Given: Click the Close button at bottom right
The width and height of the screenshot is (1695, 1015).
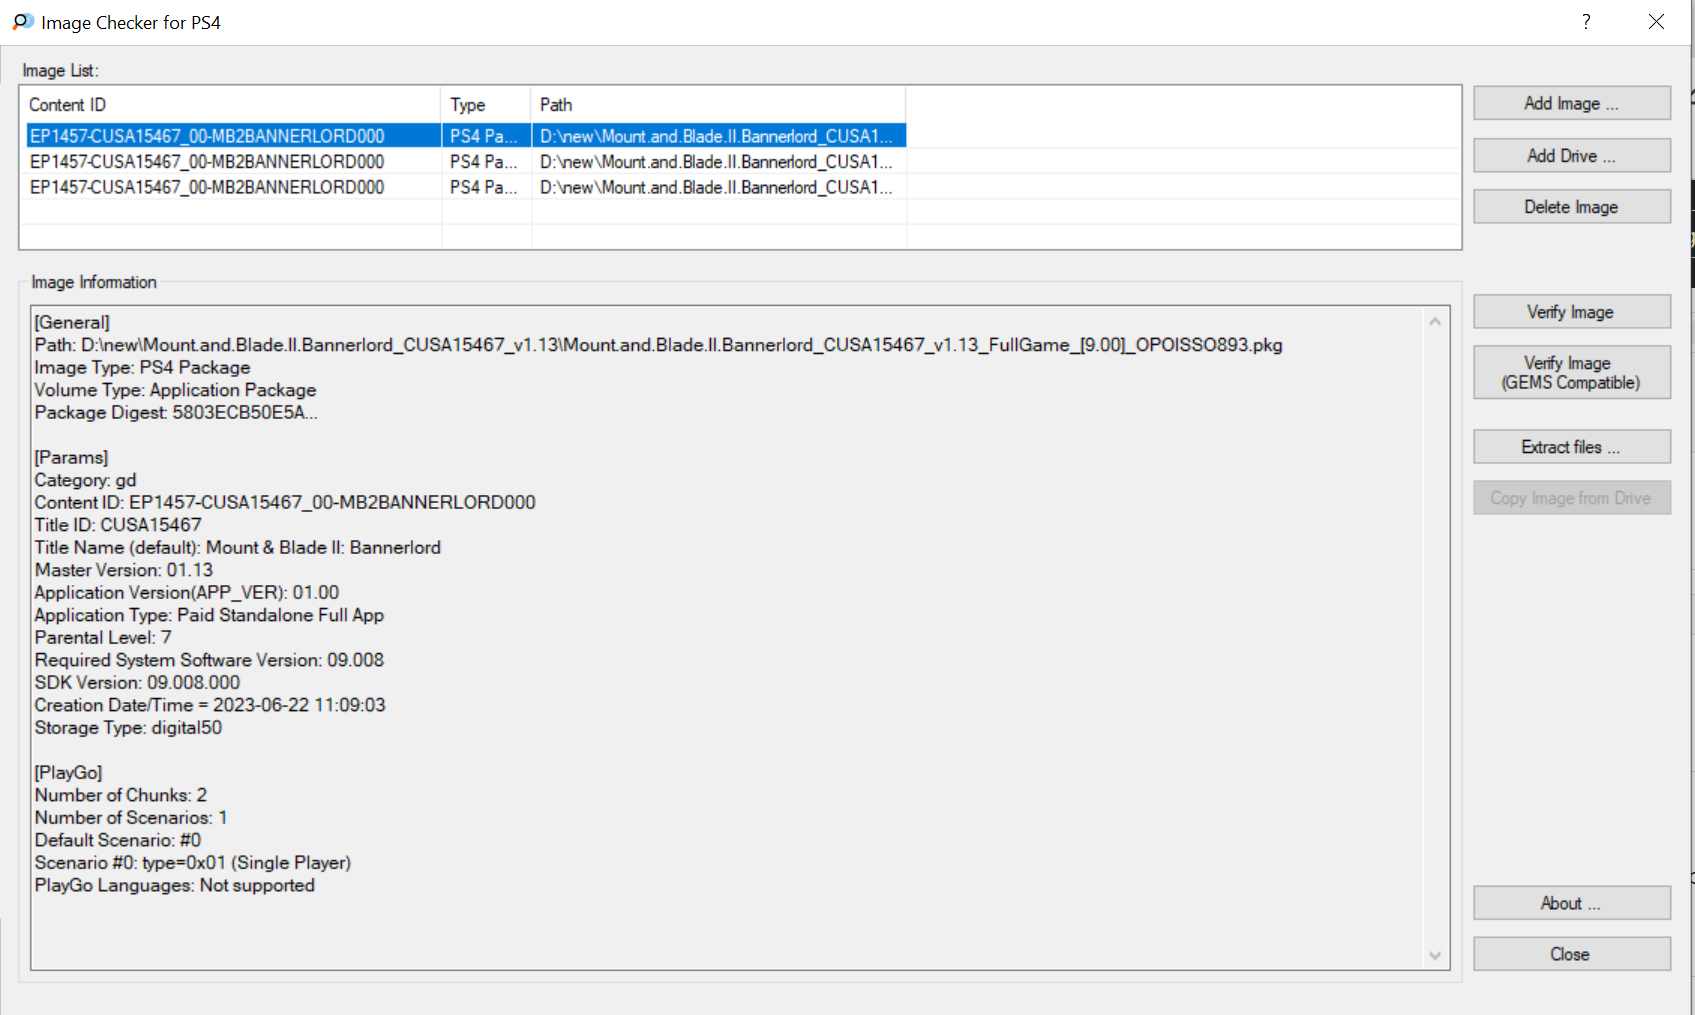Looking at the screenshot, I should [x=1571, y=954].
